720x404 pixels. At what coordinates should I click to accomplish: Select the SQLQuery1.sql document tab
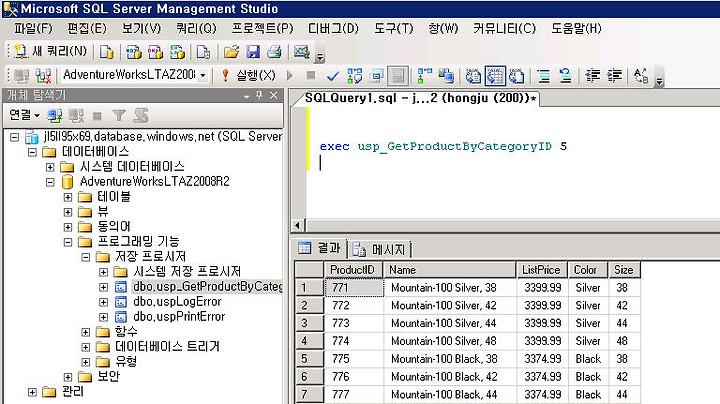pyautogui.click(x=420, y=98)
